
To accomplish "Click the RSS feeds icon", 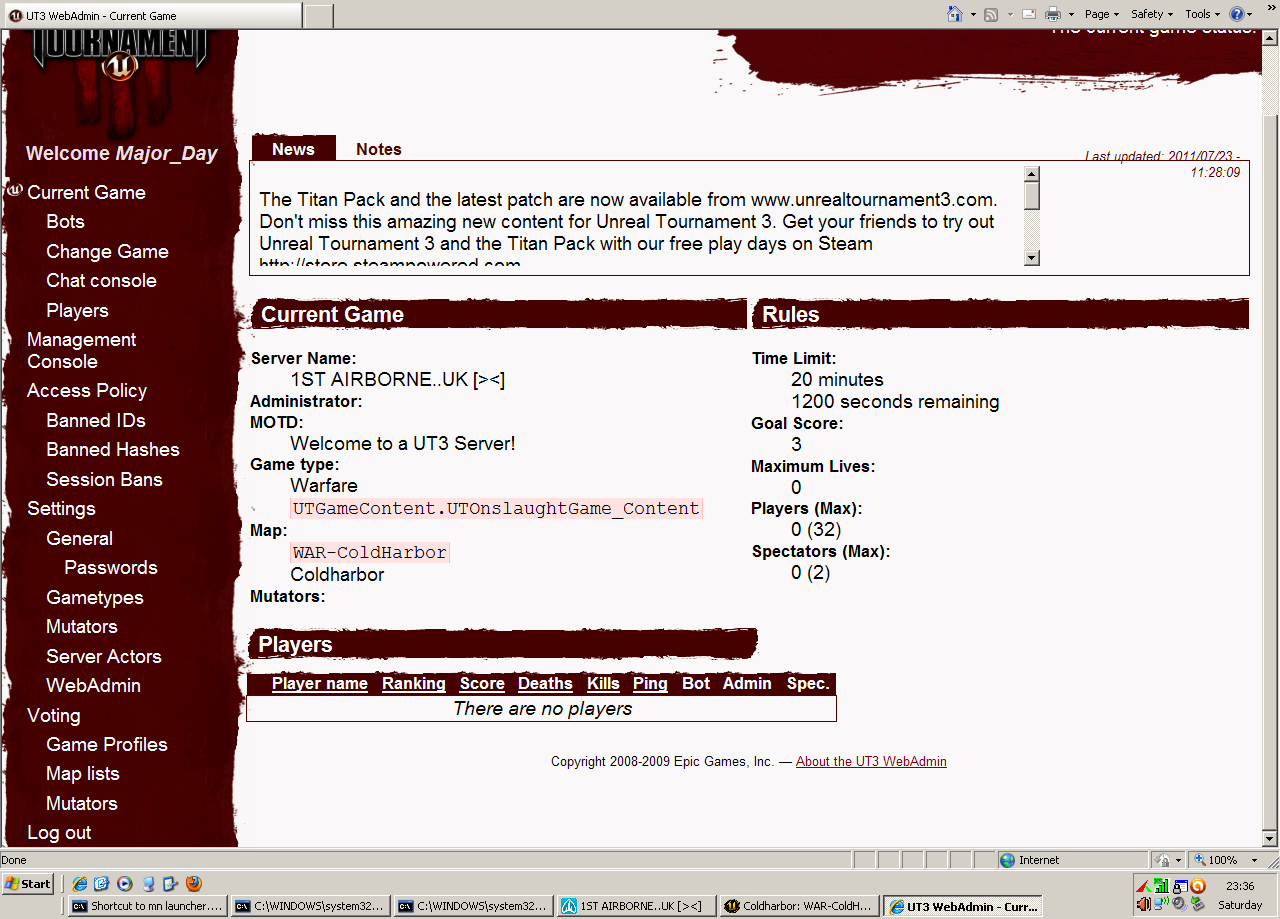I will 991,14.
